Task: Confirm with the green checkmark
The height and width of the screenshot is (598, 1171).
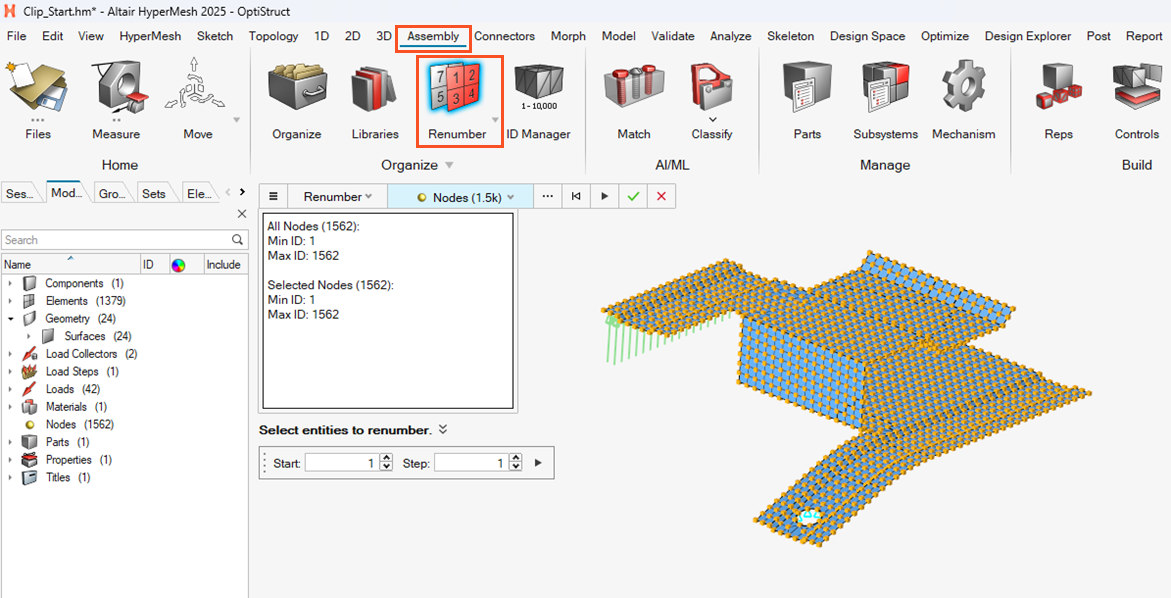Action: [633, 196]
